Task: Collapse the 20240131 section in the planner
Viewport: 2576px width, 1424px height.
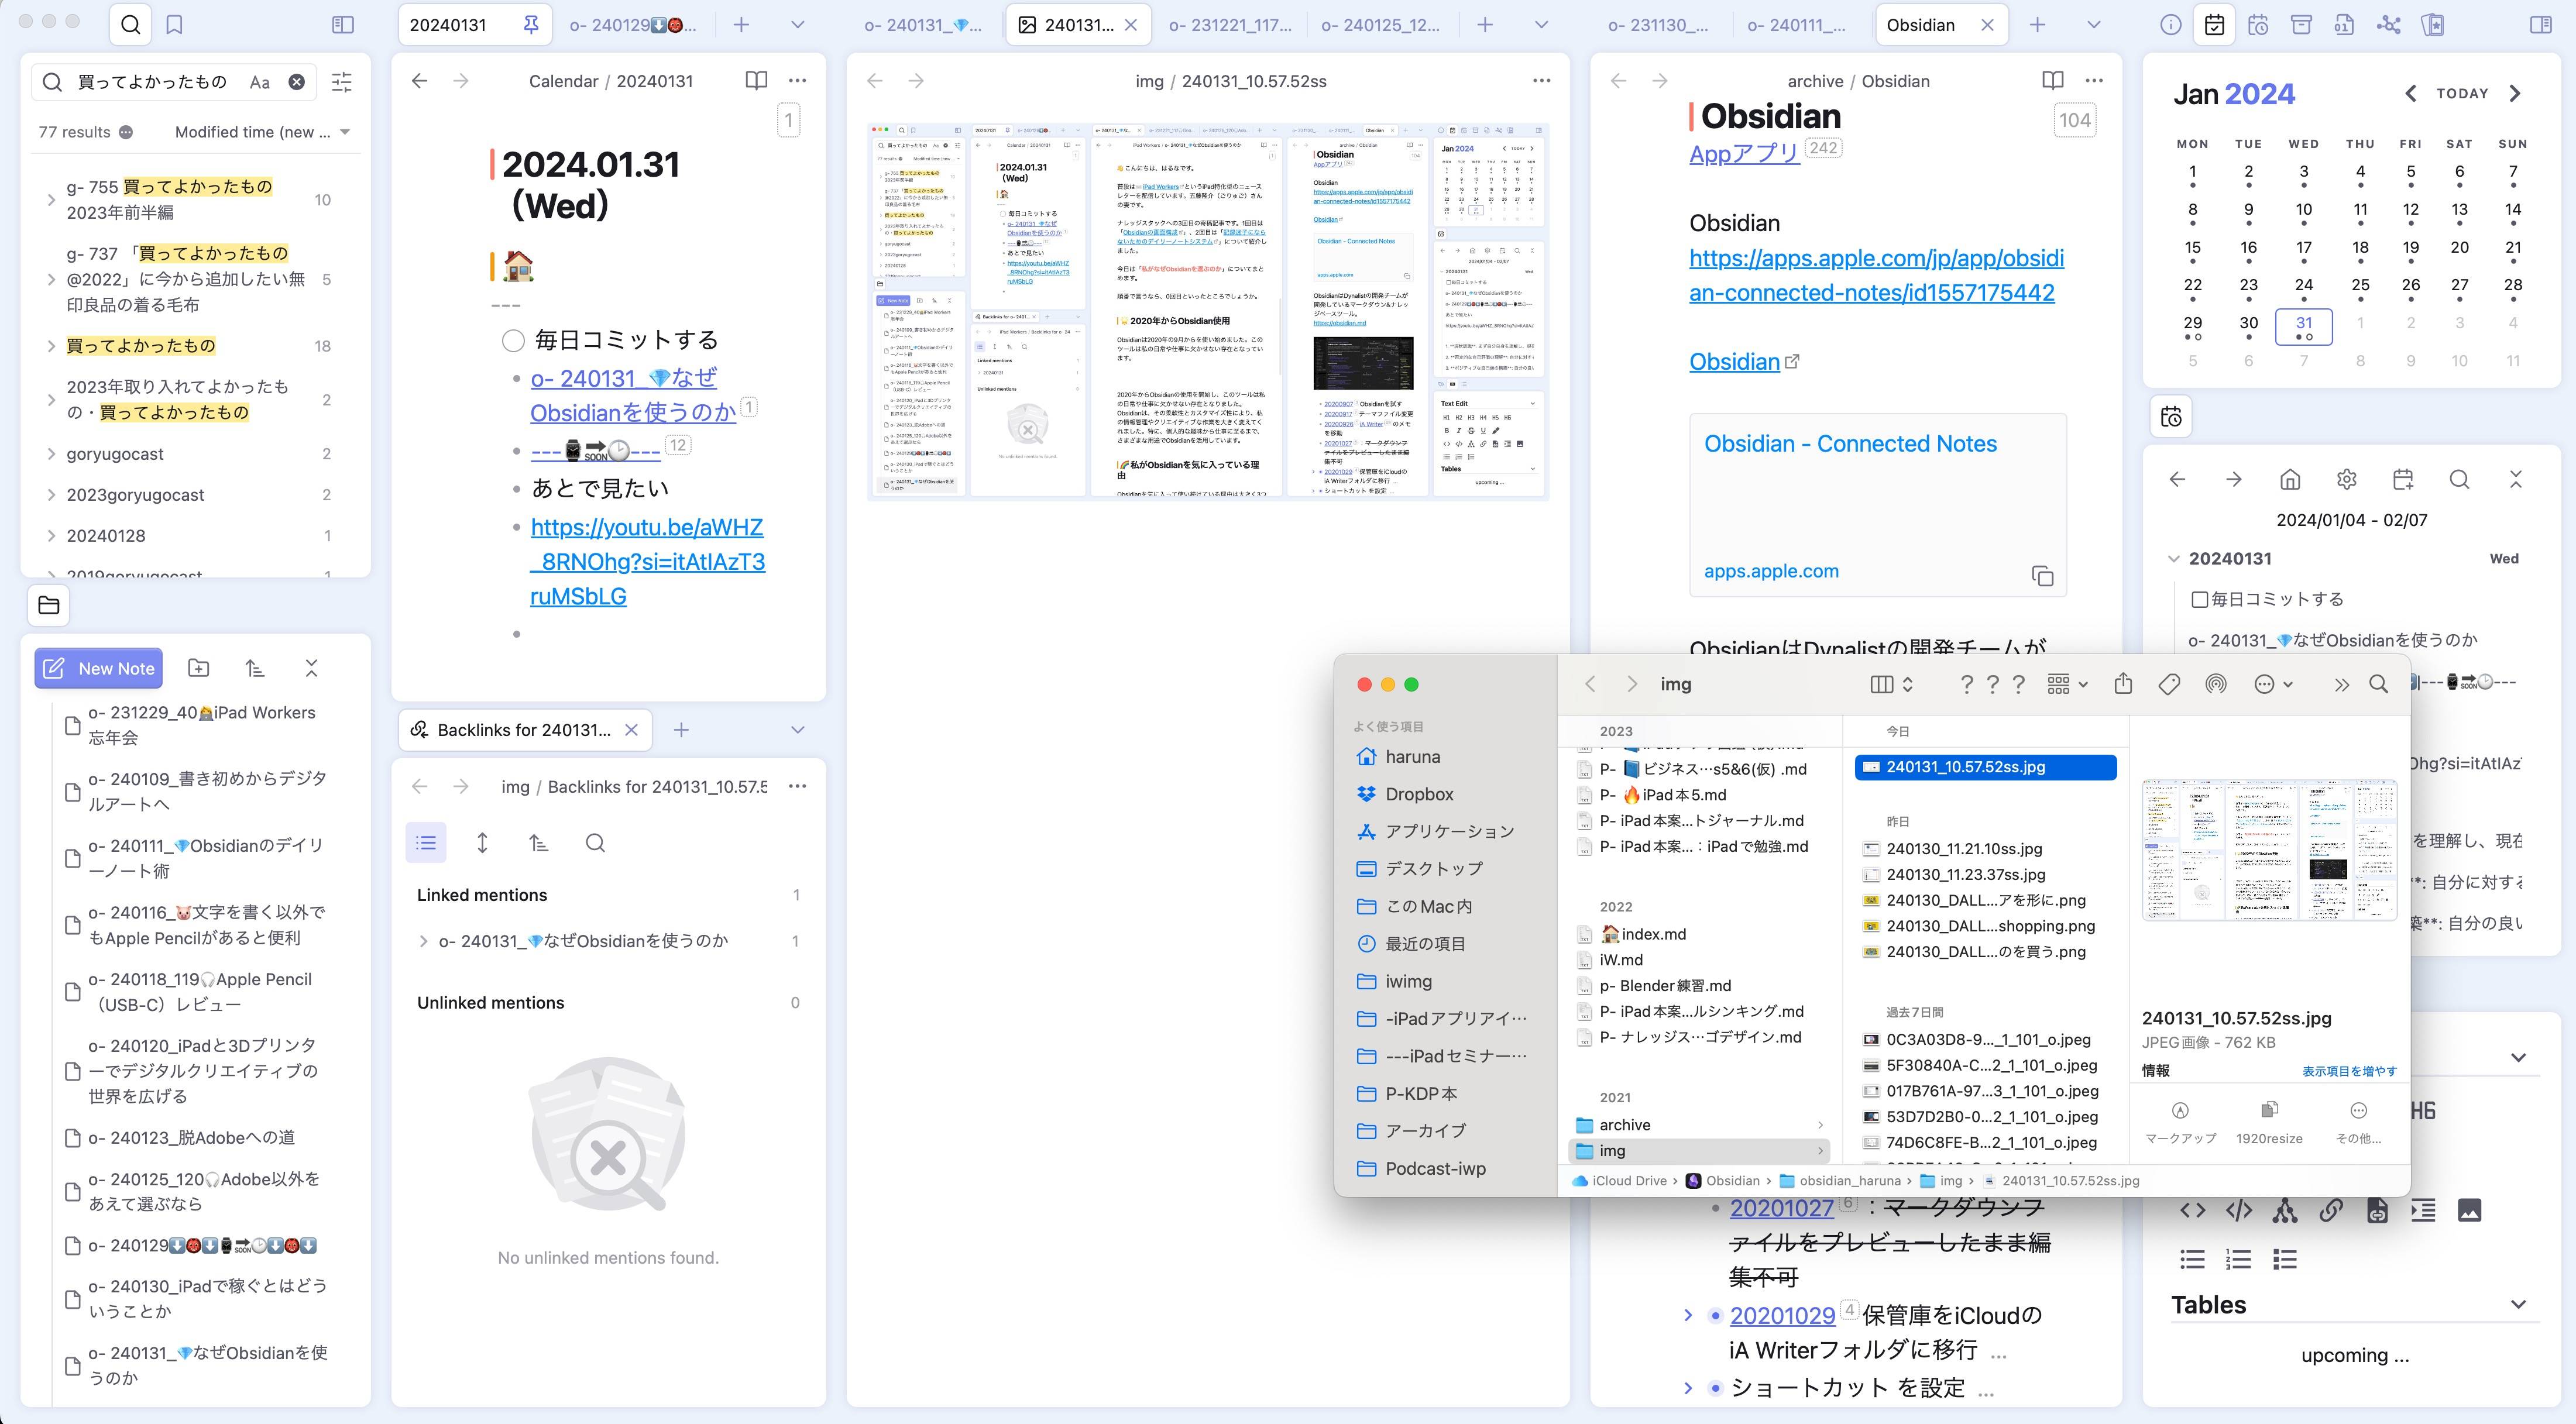Action: tap(2173, 559)
